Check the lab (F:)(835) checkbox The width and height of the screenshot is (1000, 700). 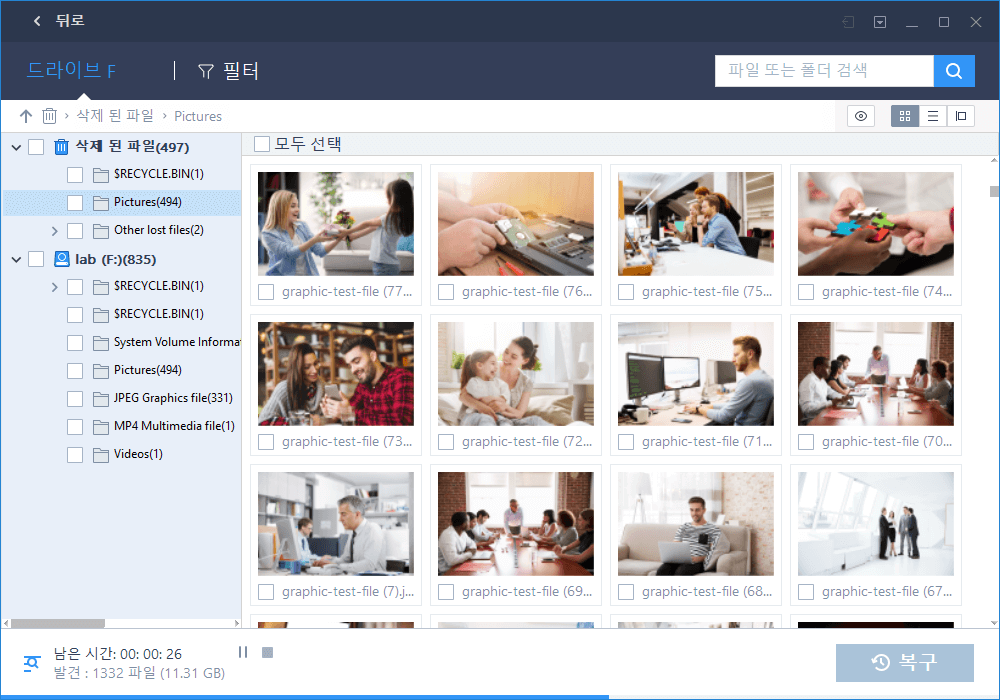36,259
